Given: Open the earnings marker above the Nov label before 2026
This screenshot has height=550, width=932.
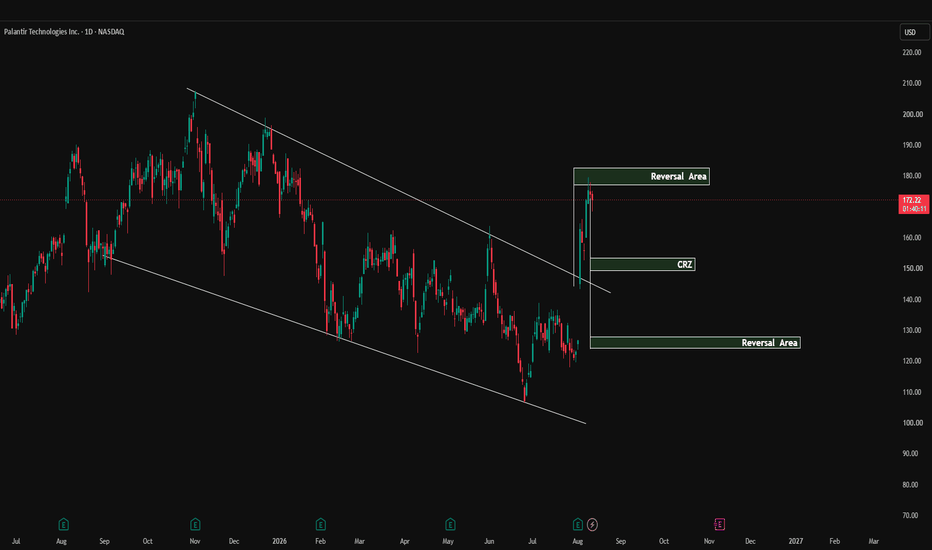Looking at the screenshot, I should coord(195,524).
